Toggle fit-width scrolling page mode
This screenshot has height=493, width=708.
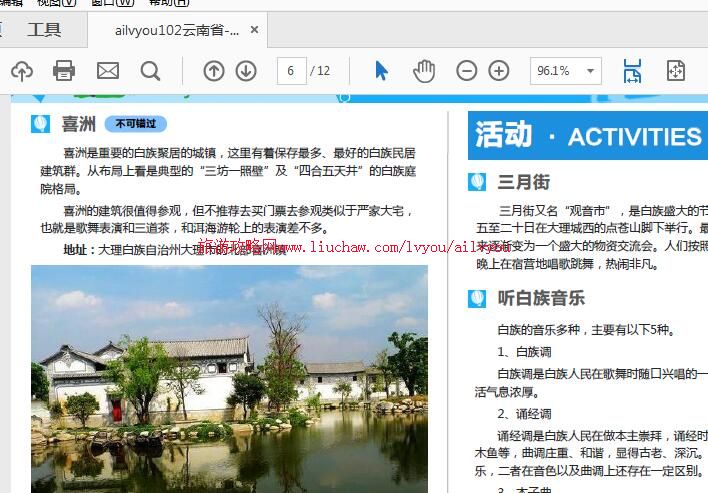pos(632,70)
